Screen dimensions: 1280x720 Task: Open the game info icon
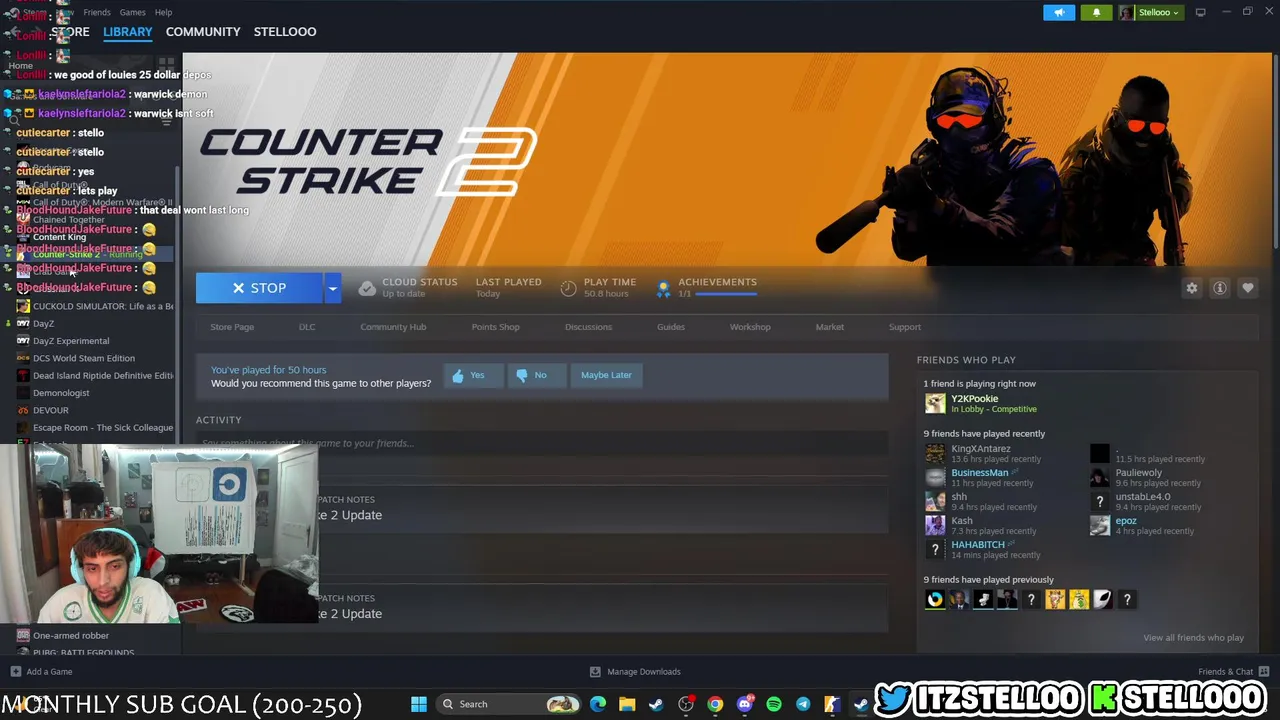(x=1220, y=288)
